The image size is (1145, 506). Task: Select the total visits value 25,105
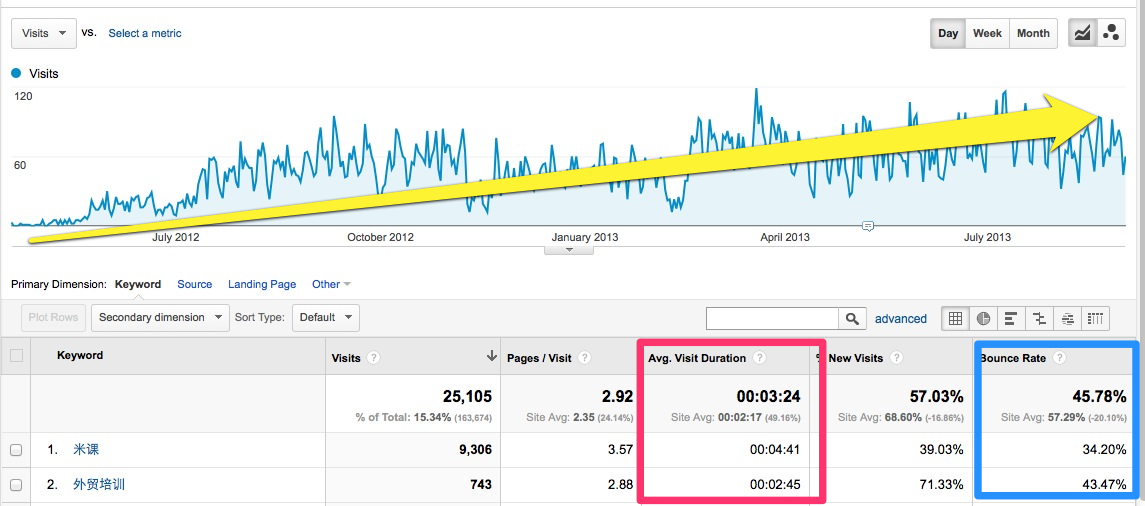click(467, 396)
